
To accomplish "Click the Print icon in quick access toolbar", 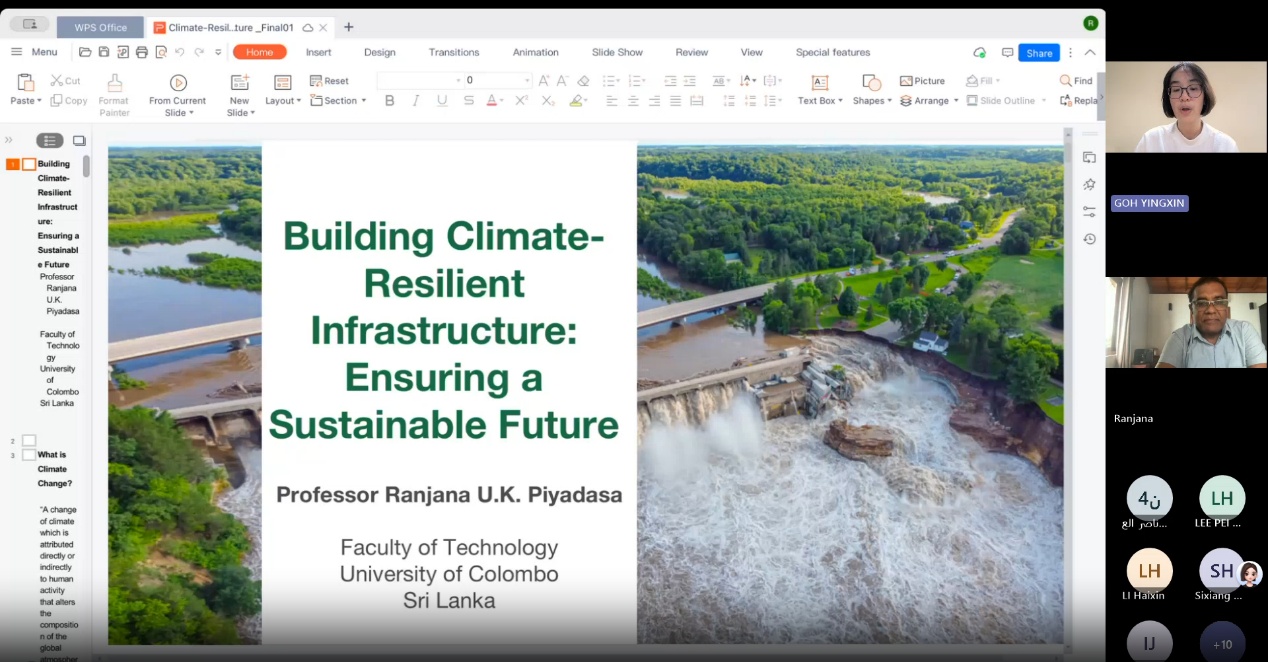I will pos(142,52).
